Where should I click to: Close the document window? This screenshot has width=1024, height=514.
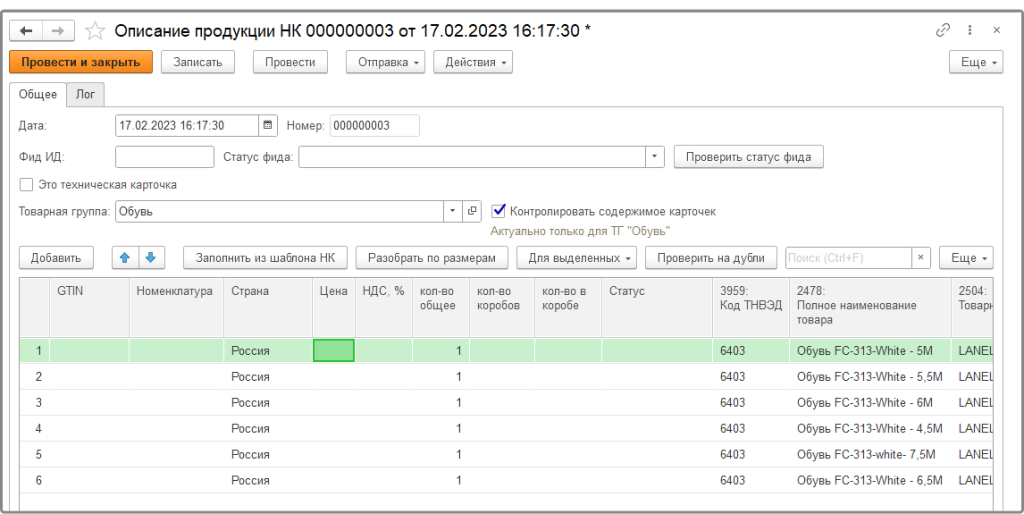pos(997,30)
